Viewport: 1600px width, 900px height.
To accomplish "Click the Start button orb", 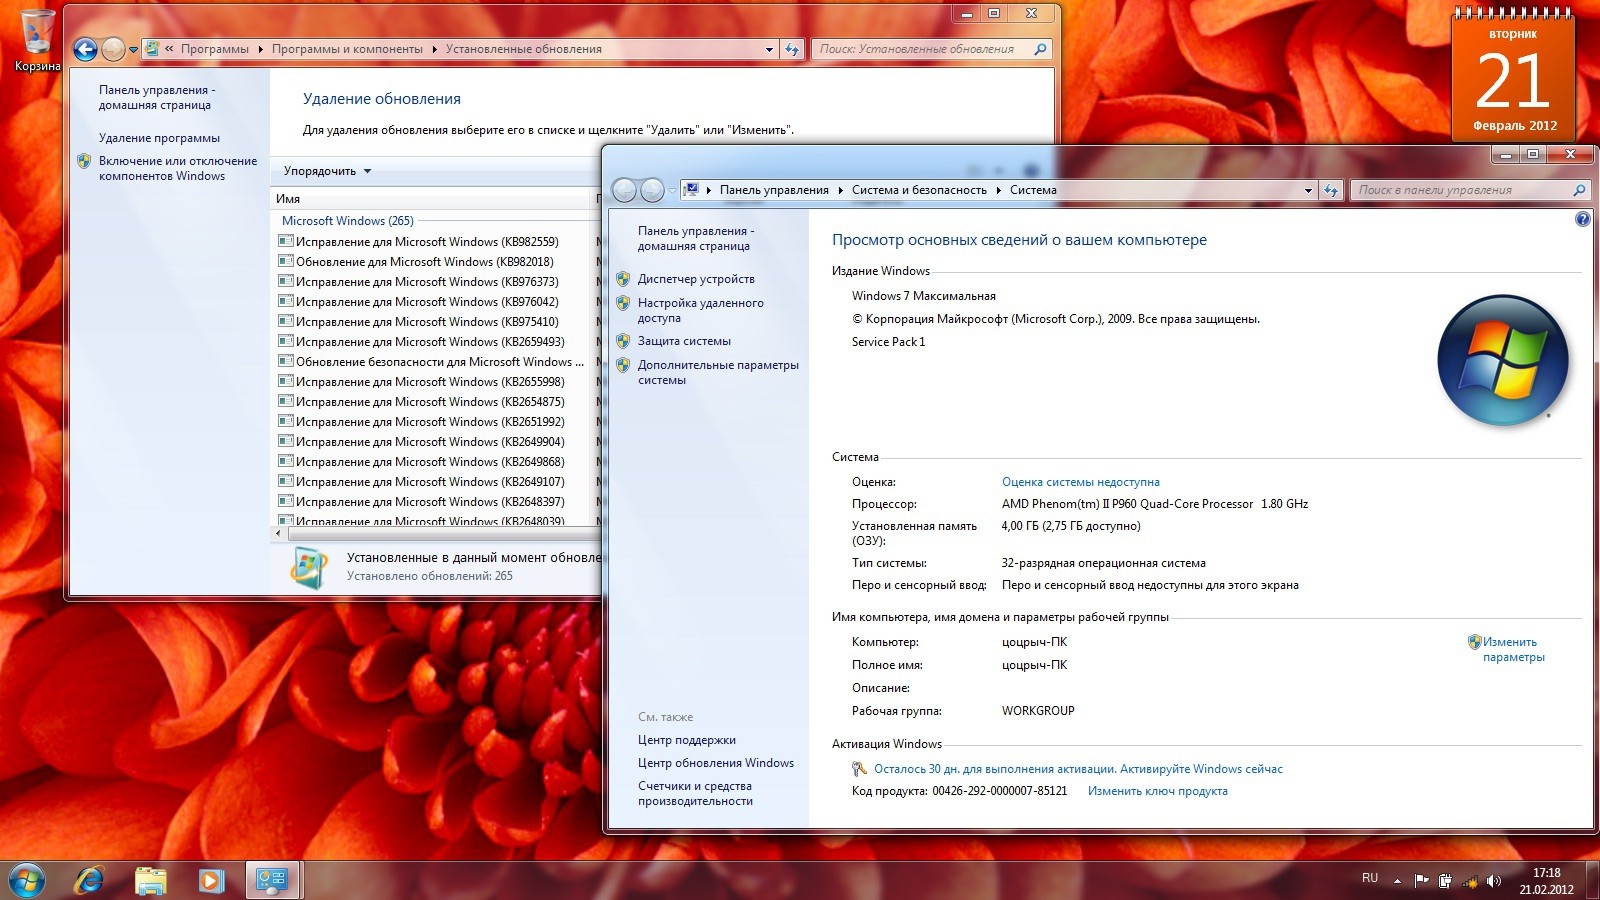I will pos(27,880).
